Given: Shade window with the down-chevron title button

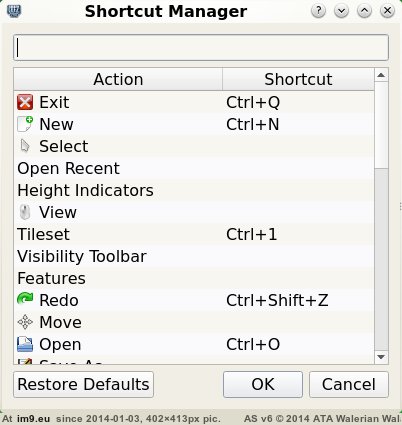Looking at the screenshot, I should click(x=341, y=11).
